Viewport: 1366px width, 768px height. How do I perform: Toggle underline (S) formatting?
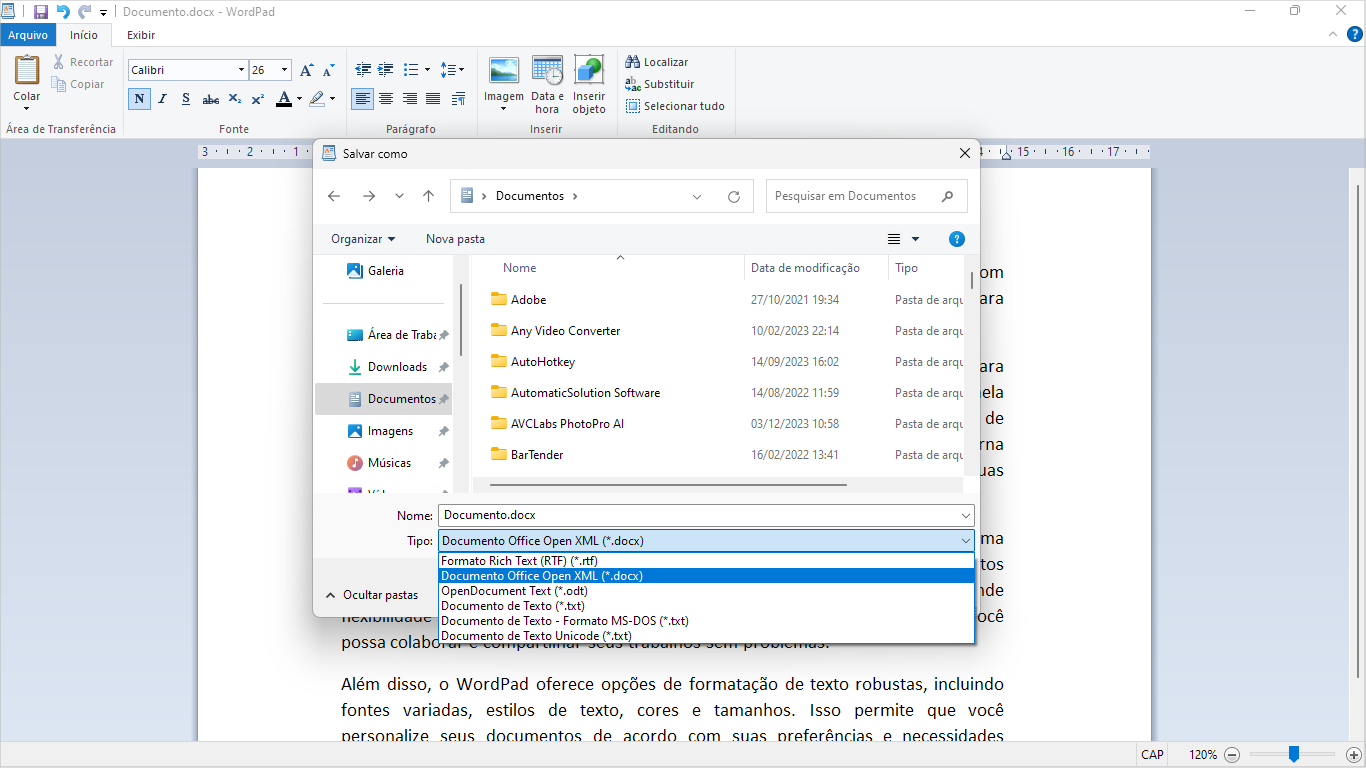click(x=186, y=99)
